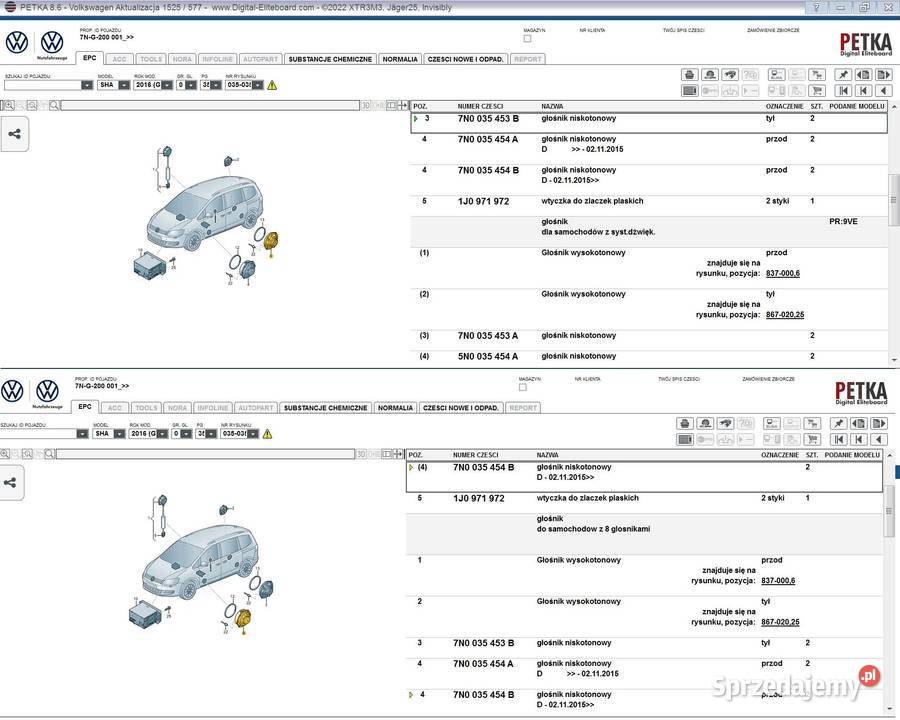Click the print icon in upper window toolbar

[x=689, y=75]
